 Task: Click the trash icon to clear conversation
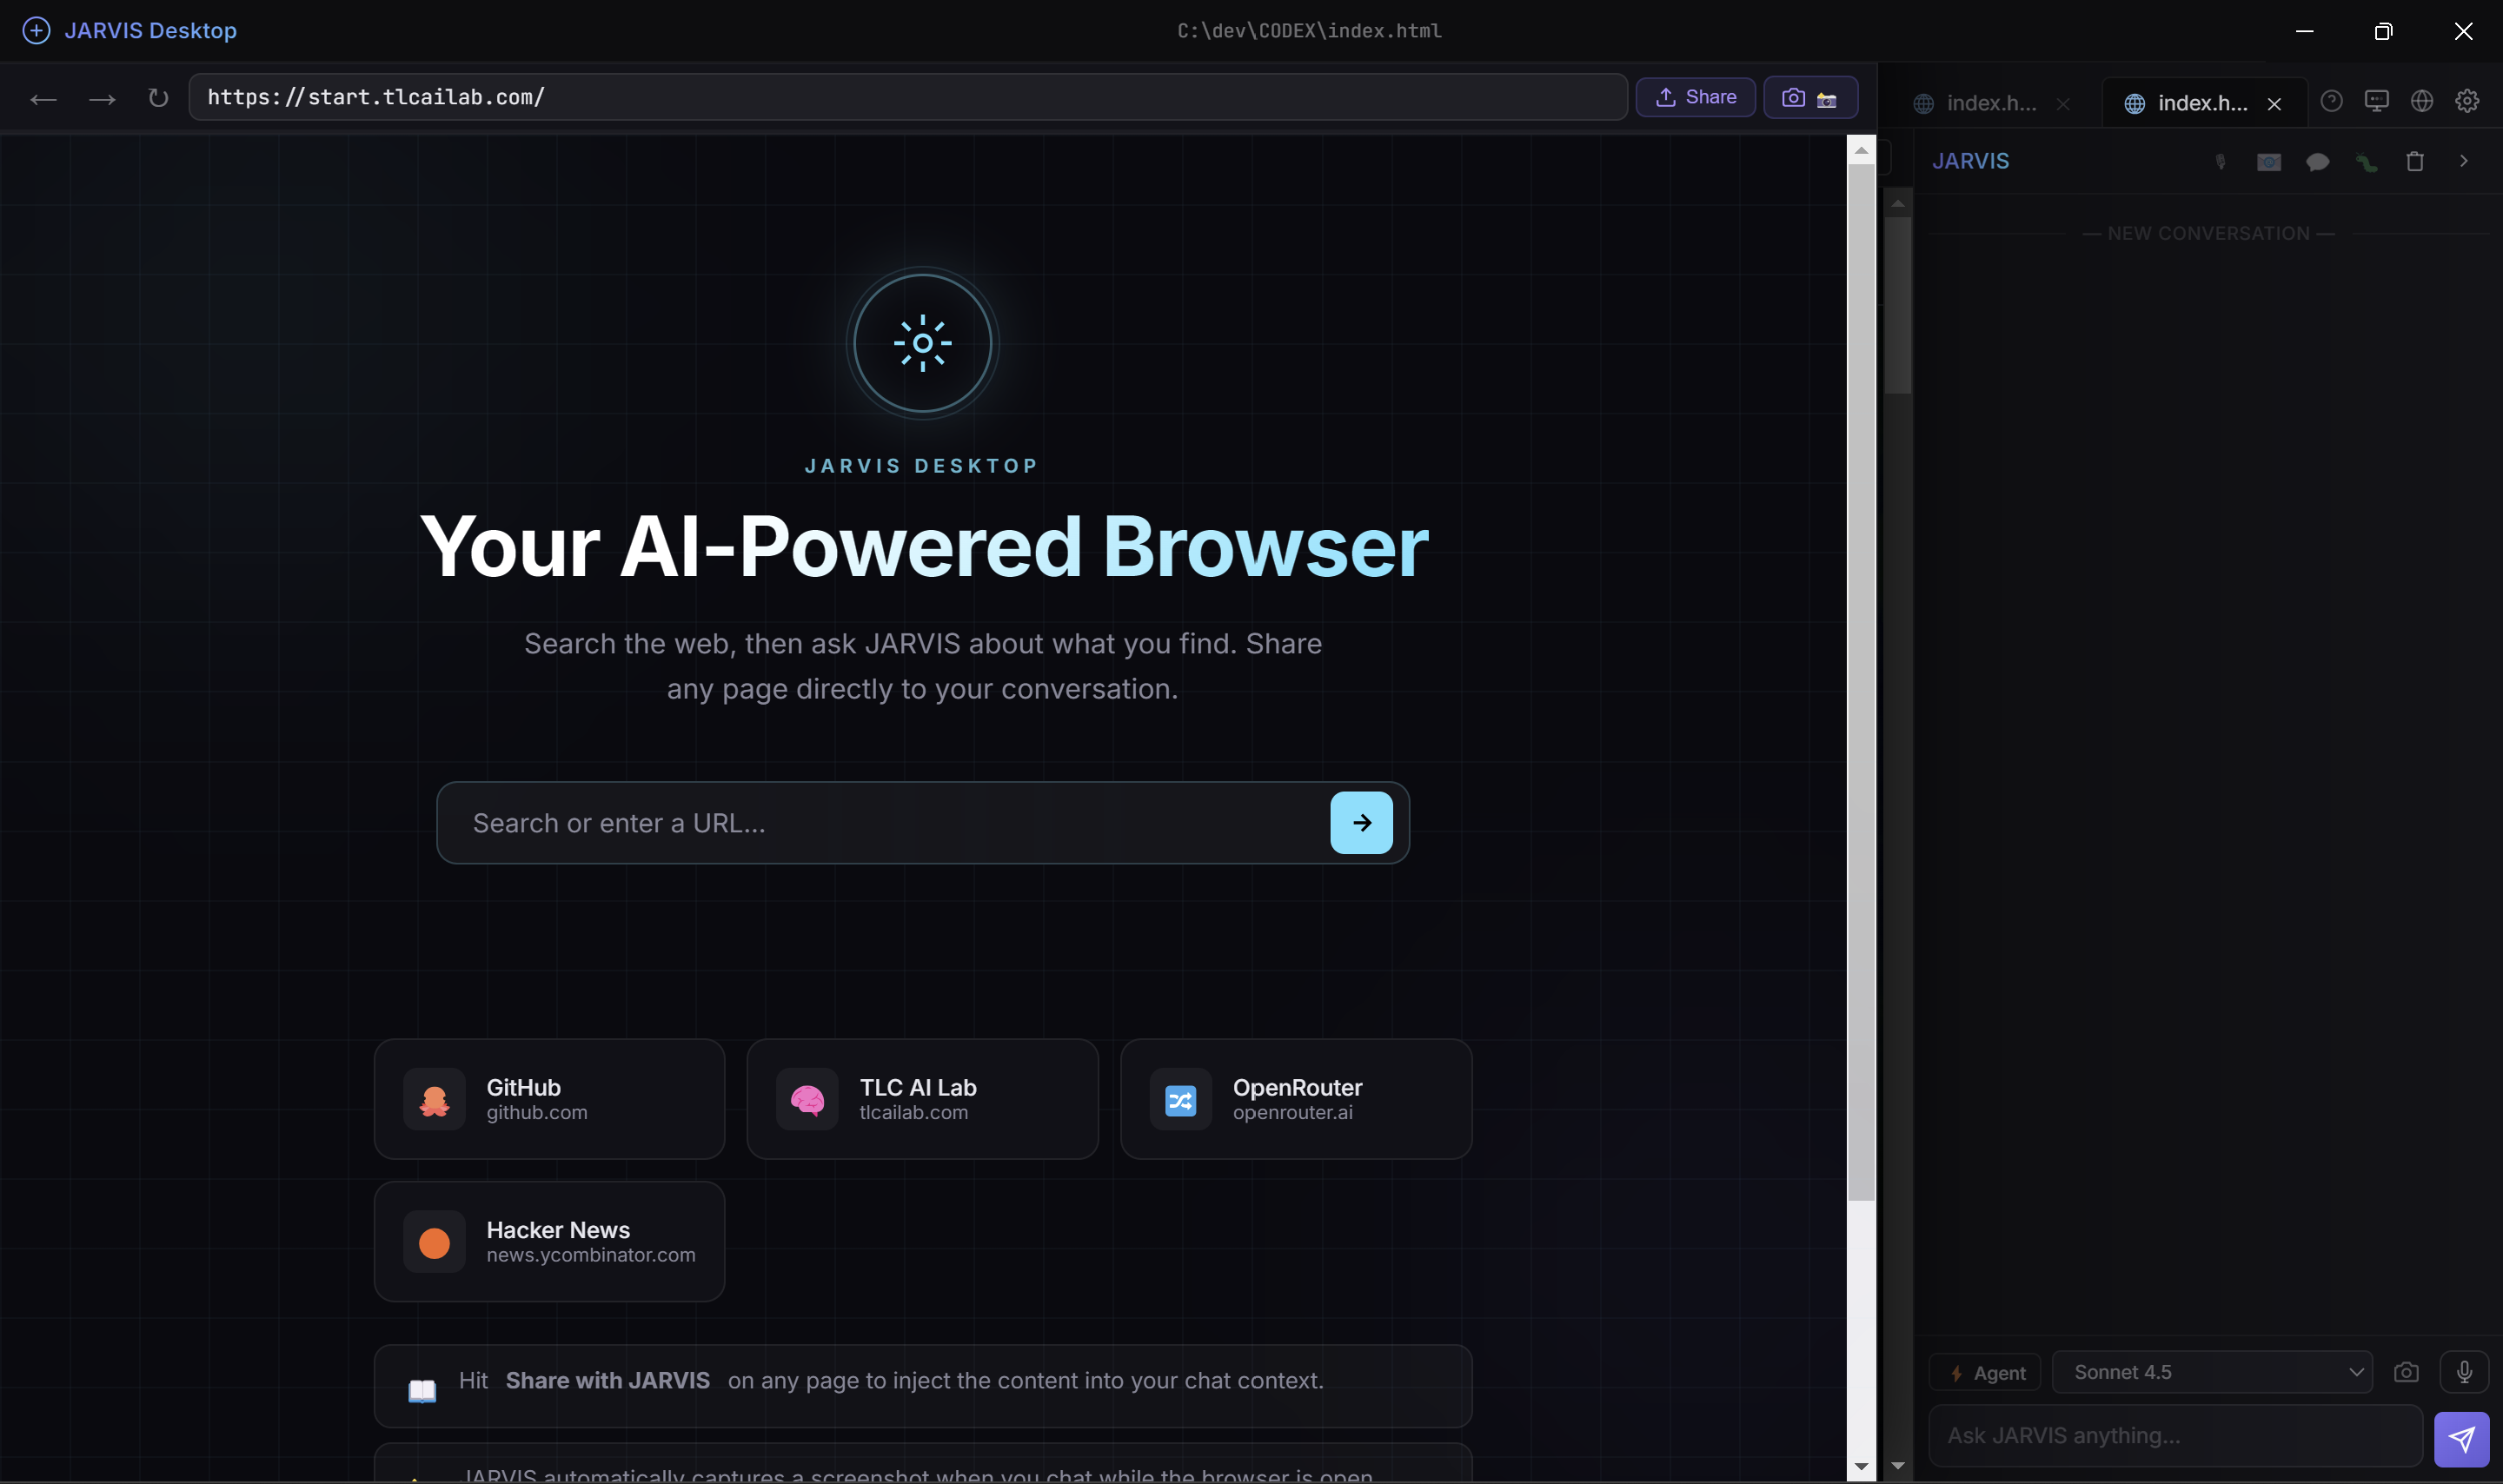2414,162
